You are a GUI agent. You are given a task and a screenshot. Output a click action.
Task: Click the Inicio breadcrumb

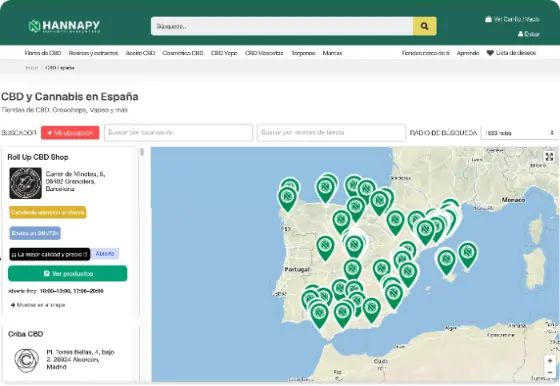(31, 68)
